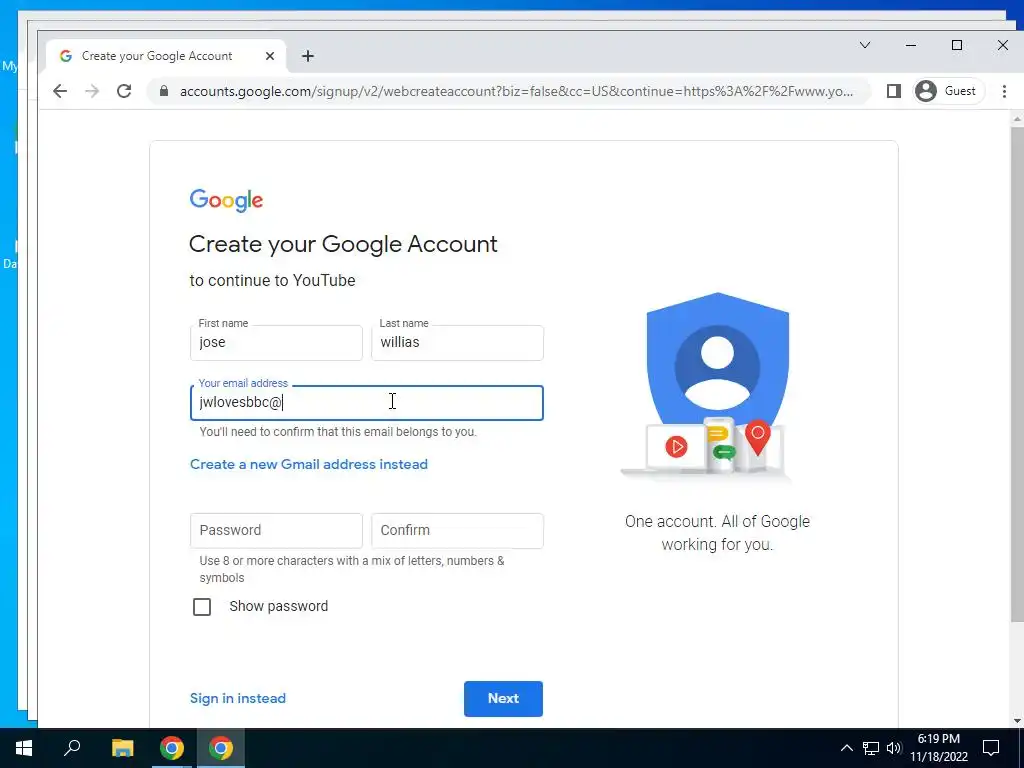
Task: Click the Password field
Action: point(276,530)
